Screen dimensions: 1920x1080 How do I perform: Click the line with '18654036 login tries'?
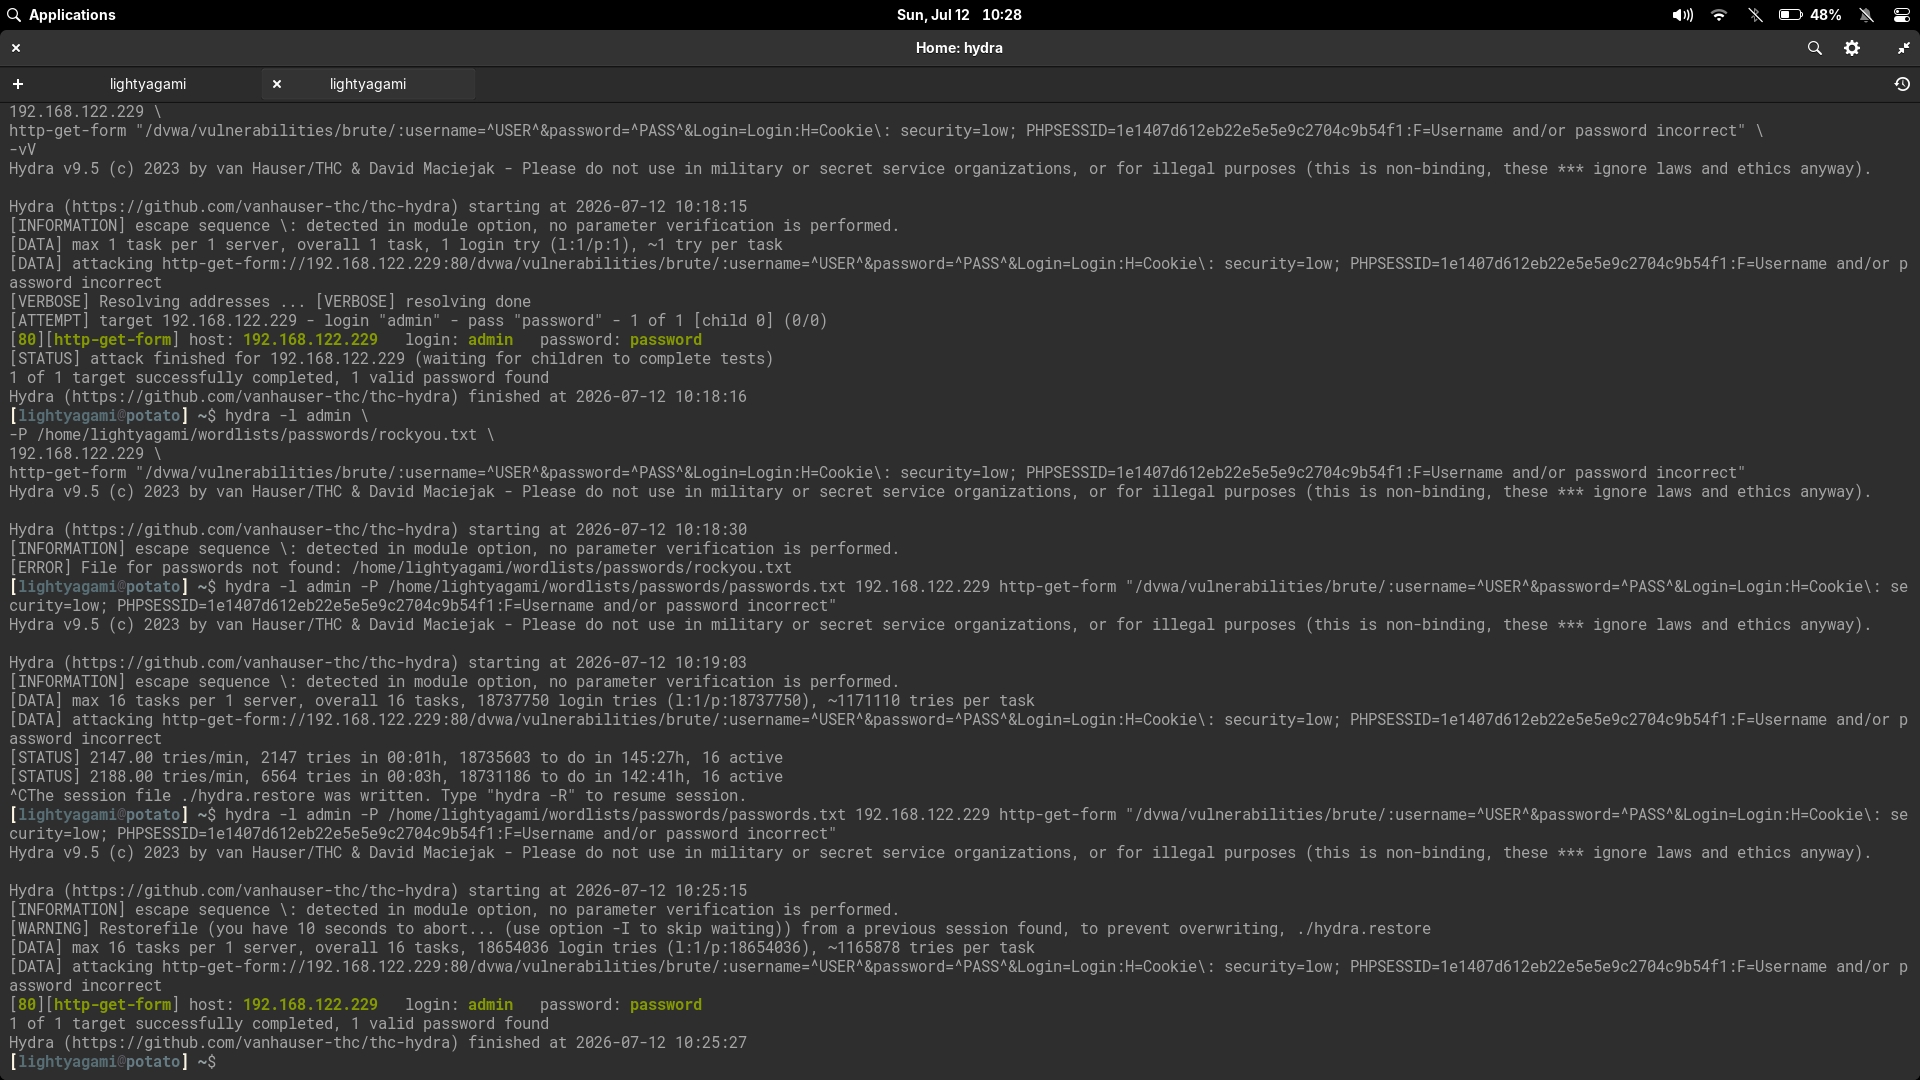[522, 948]
